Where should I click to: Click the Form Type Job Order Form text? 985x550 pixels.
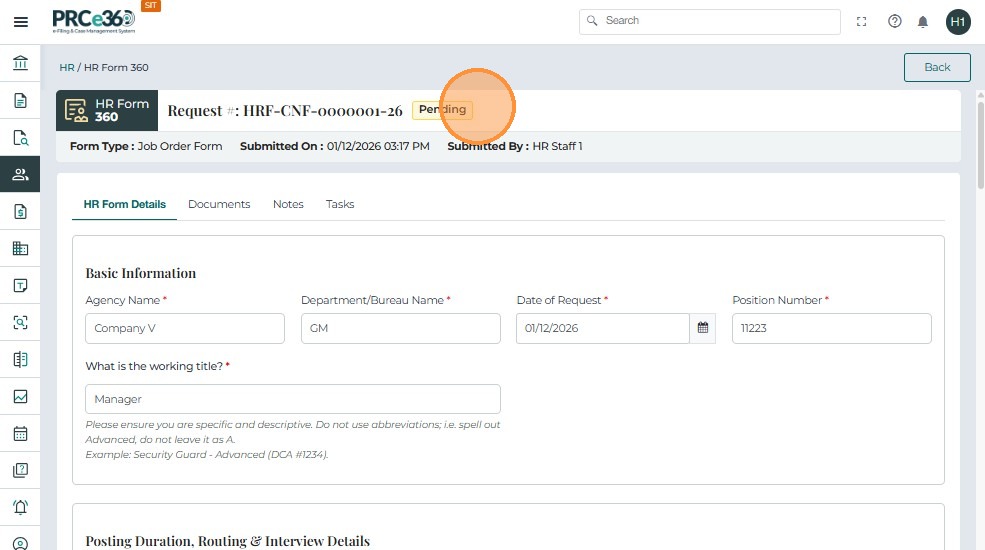[x=146, y=146]
